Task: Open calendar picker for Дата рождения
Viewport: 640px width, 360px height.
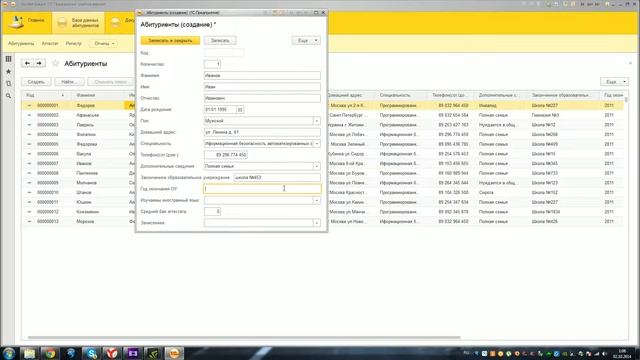Action: click(x=240, y=109)
